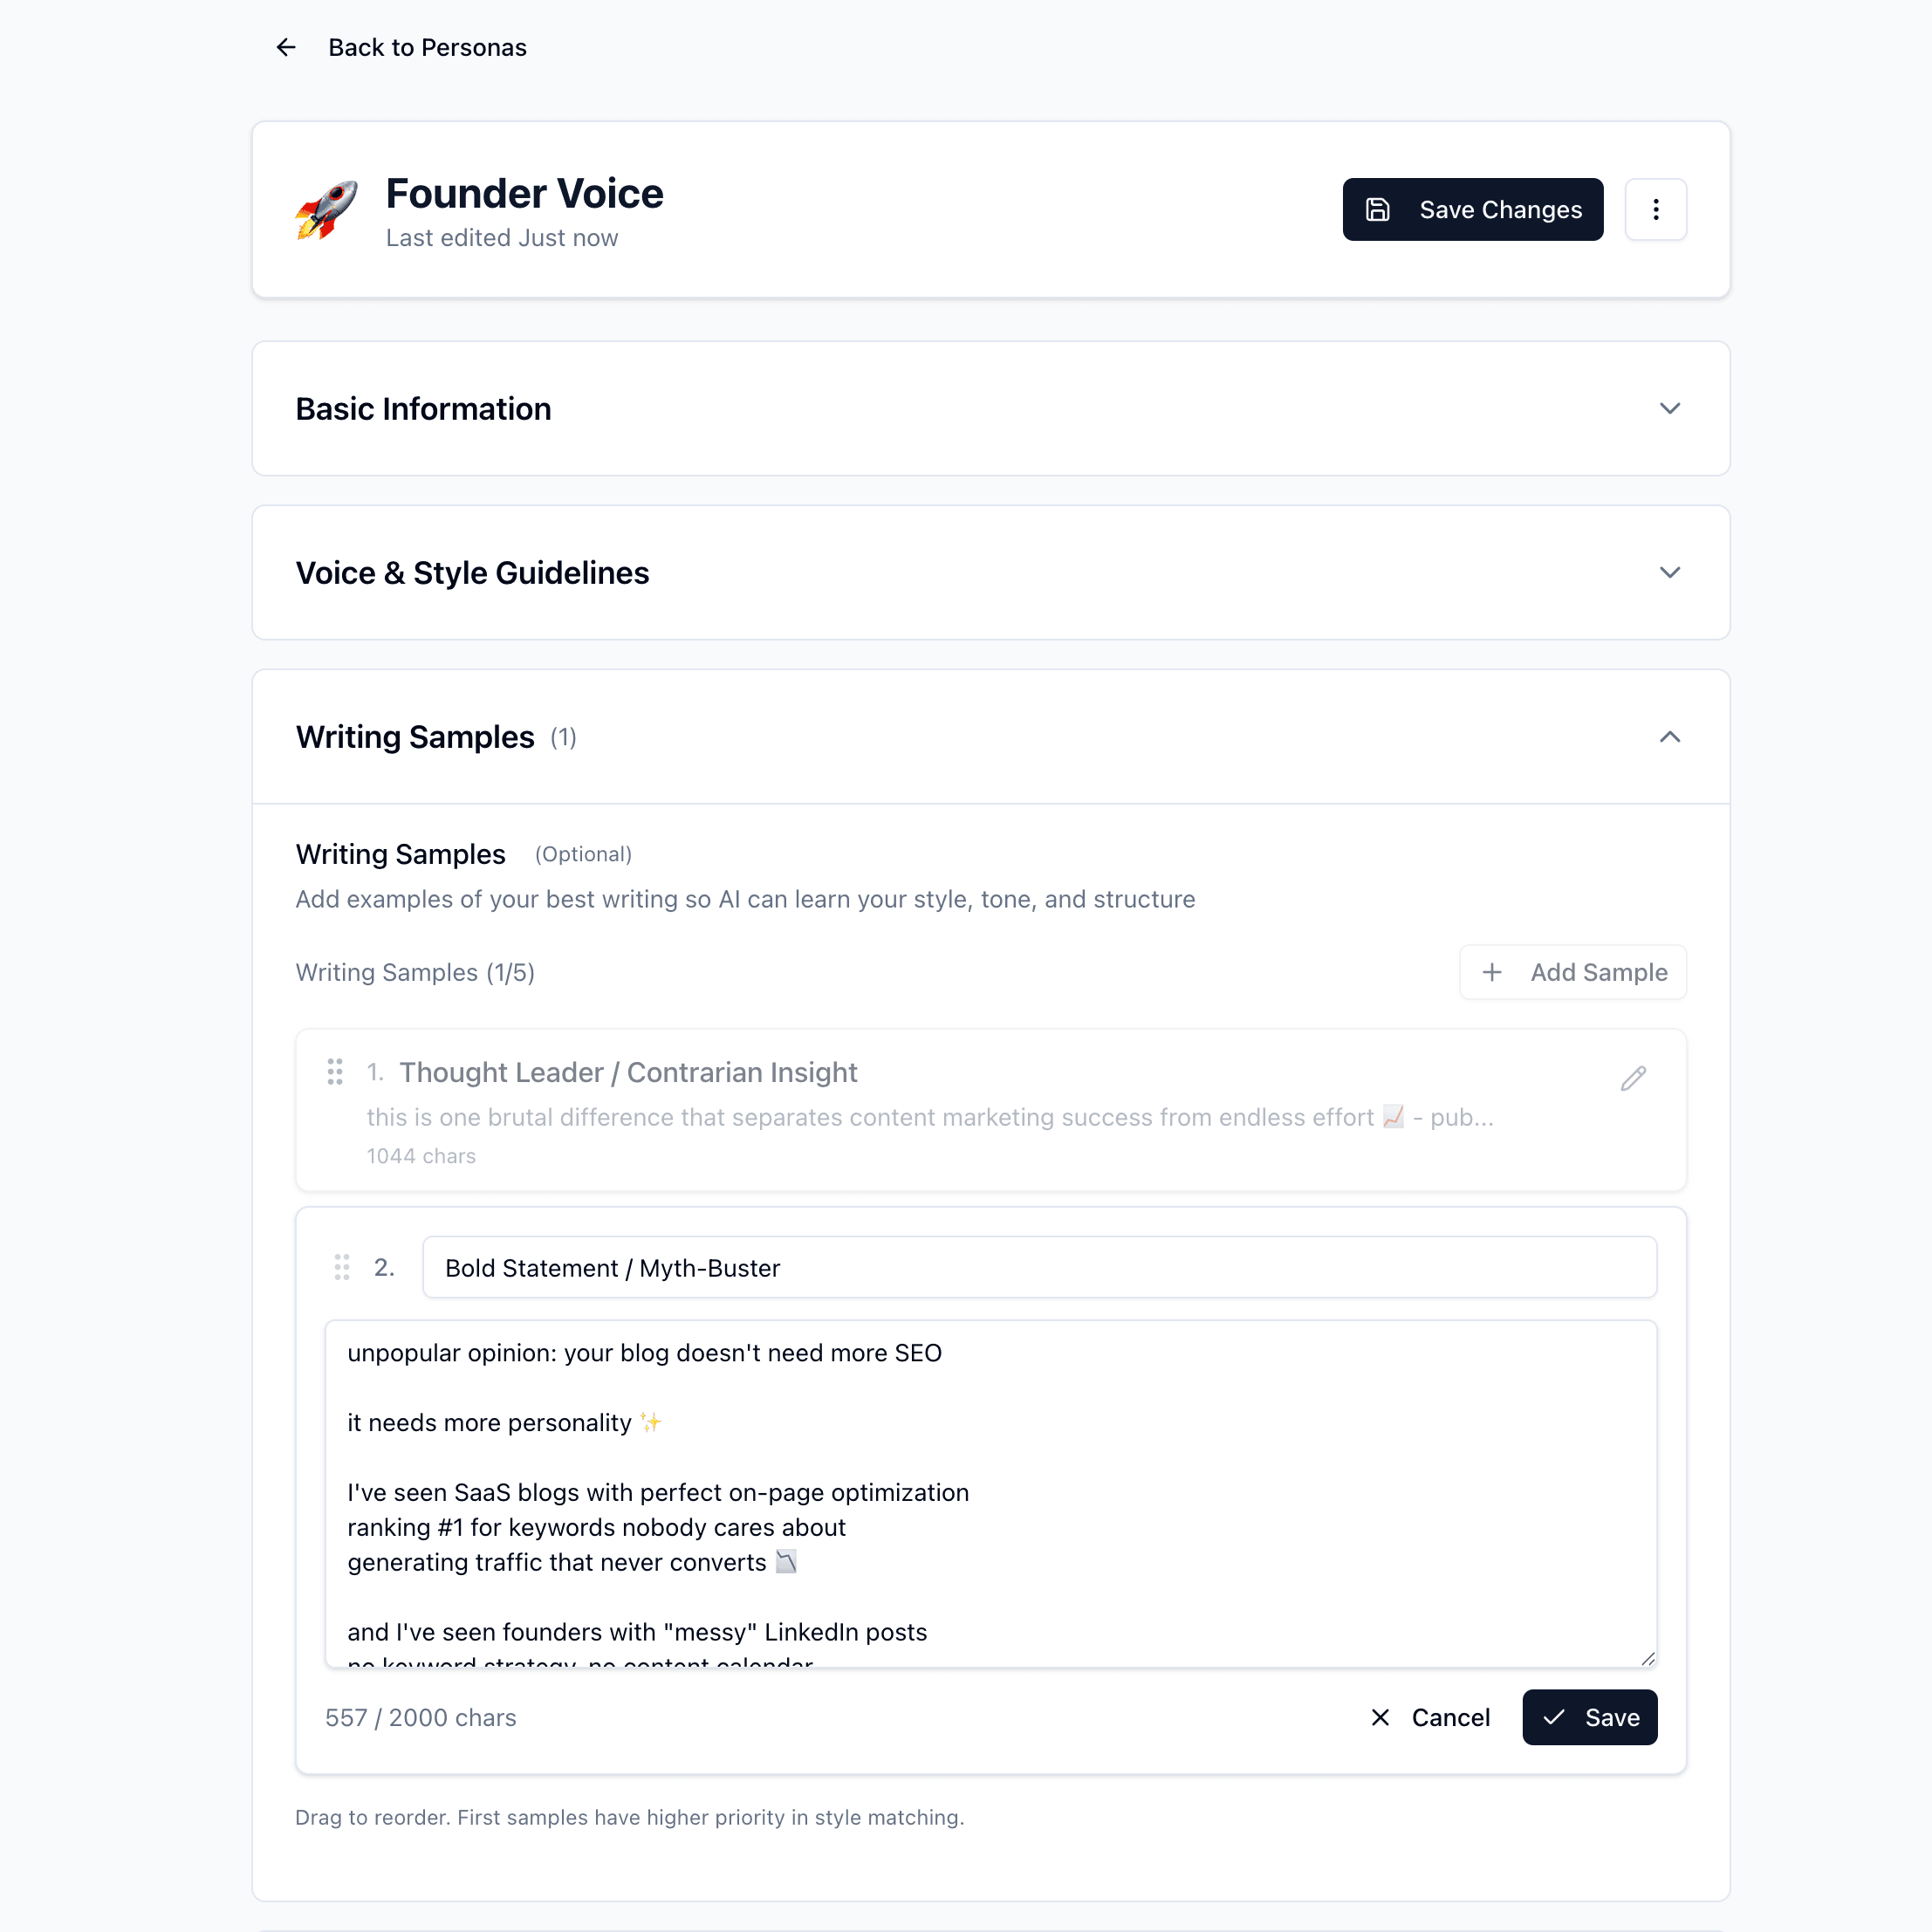
Task: Collapse the Writing Samples section
Action: coord(1669,737)
